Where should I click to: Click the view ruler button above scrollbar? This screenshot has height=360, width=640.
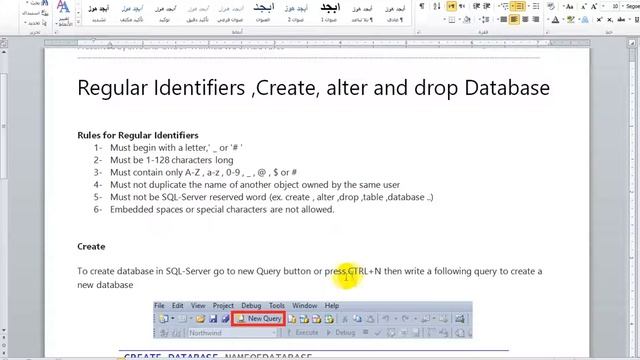[x=4, y=43]
